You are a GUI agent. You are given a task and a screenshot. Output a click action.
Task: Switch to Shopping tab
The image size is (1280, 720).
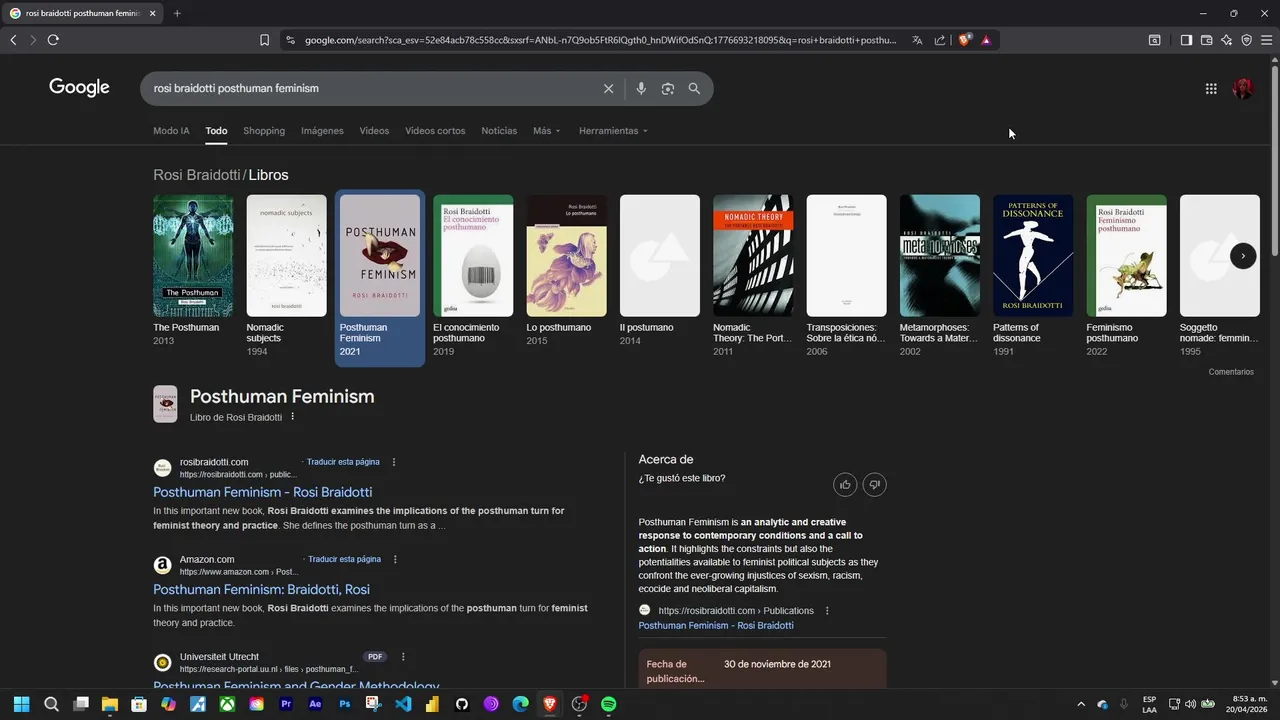(x=264, y=131)
